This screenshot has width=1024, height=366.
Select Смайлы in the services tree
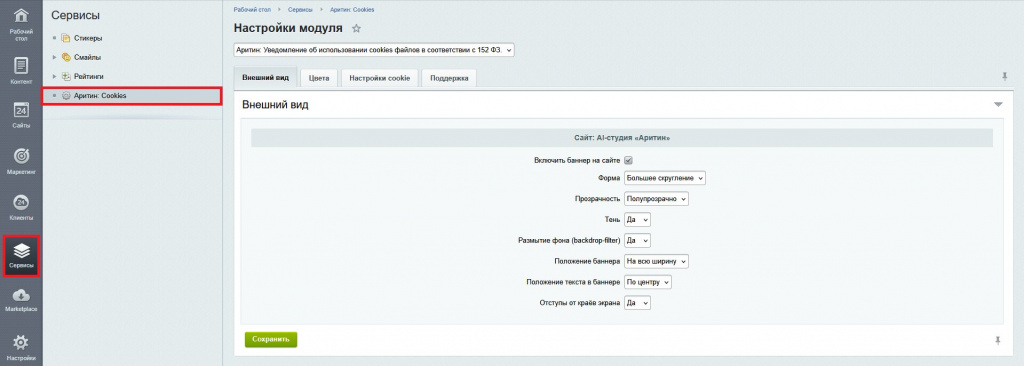point(88,57)
